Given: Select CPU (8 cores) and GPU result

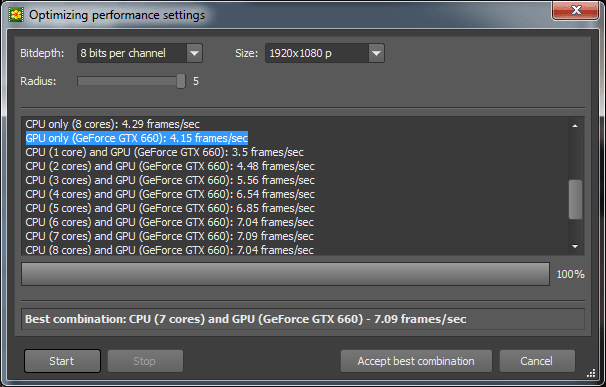Looking at the screenshot, I should [x=170, y=250].
